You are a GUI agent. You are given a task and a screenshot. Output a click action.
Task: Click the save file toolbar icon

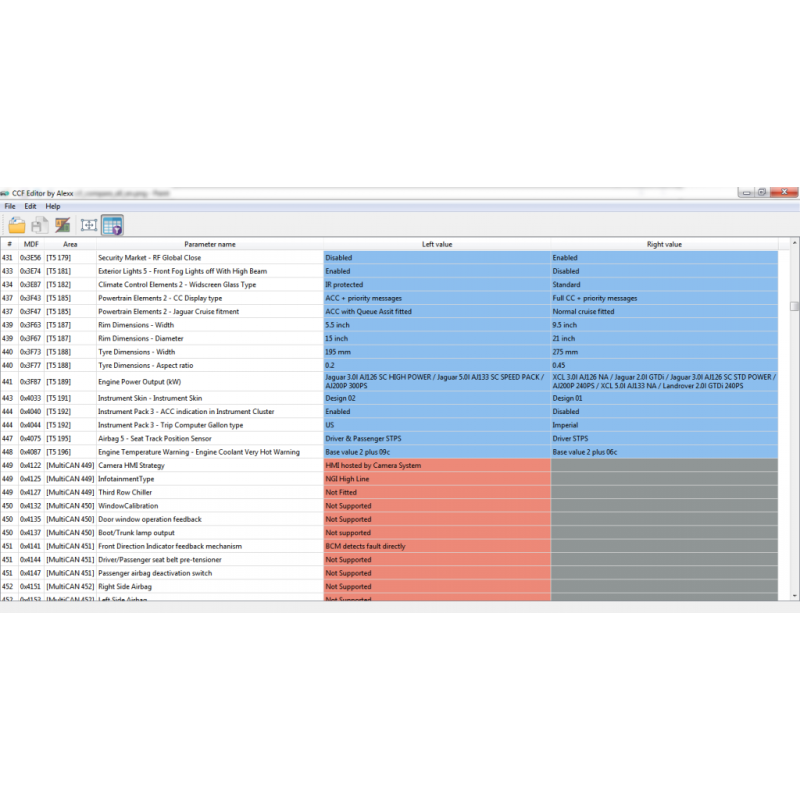coord(38,224)
